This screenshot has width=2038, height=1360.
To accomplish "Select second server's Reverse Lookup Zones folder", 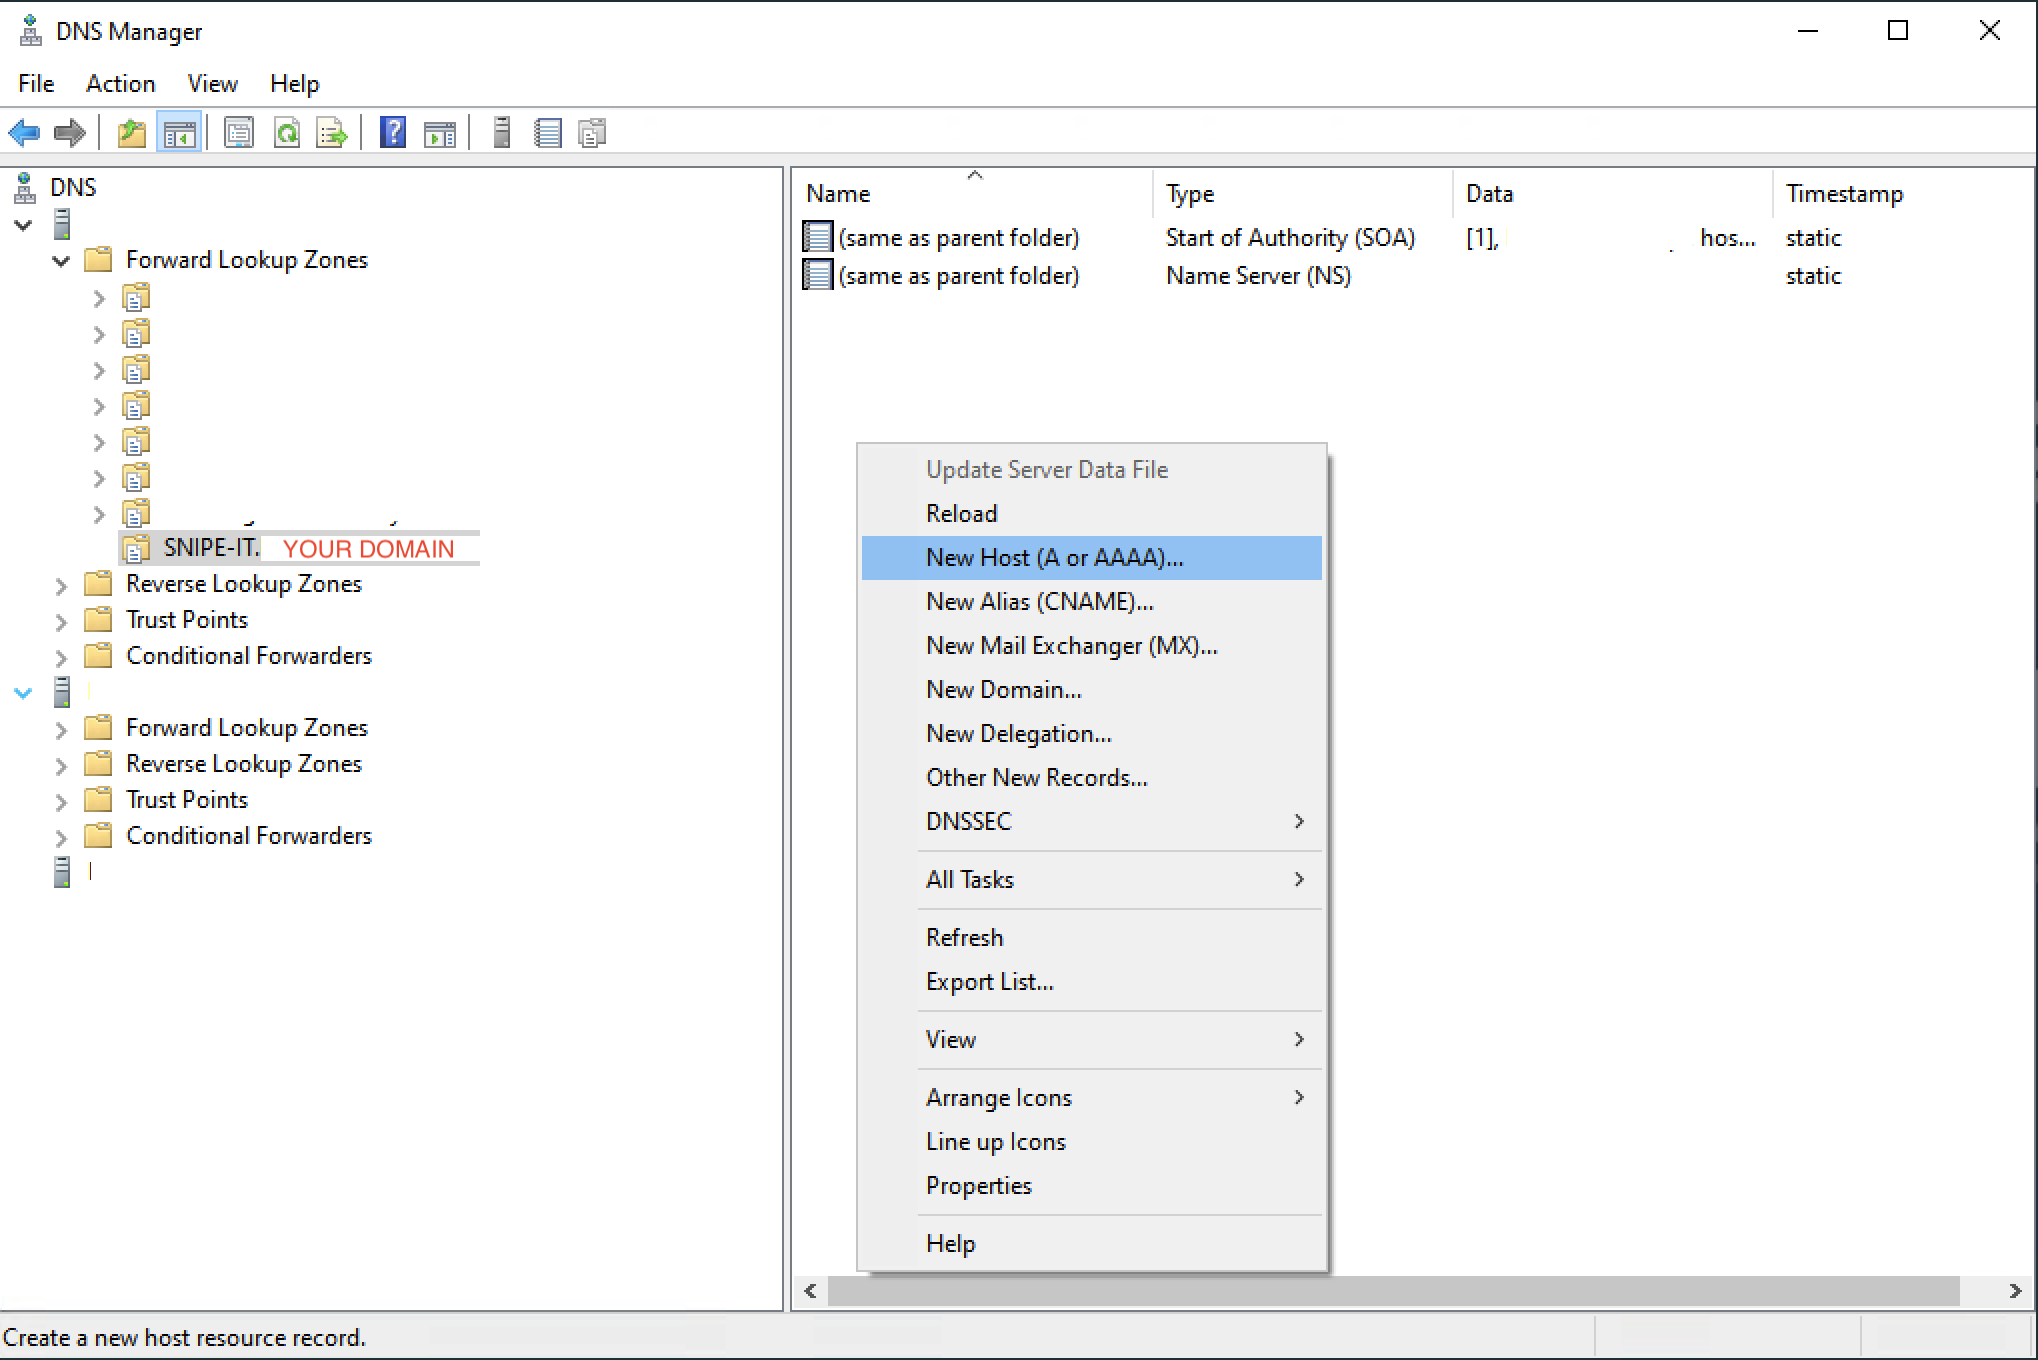I will click(x=223, y=764).
